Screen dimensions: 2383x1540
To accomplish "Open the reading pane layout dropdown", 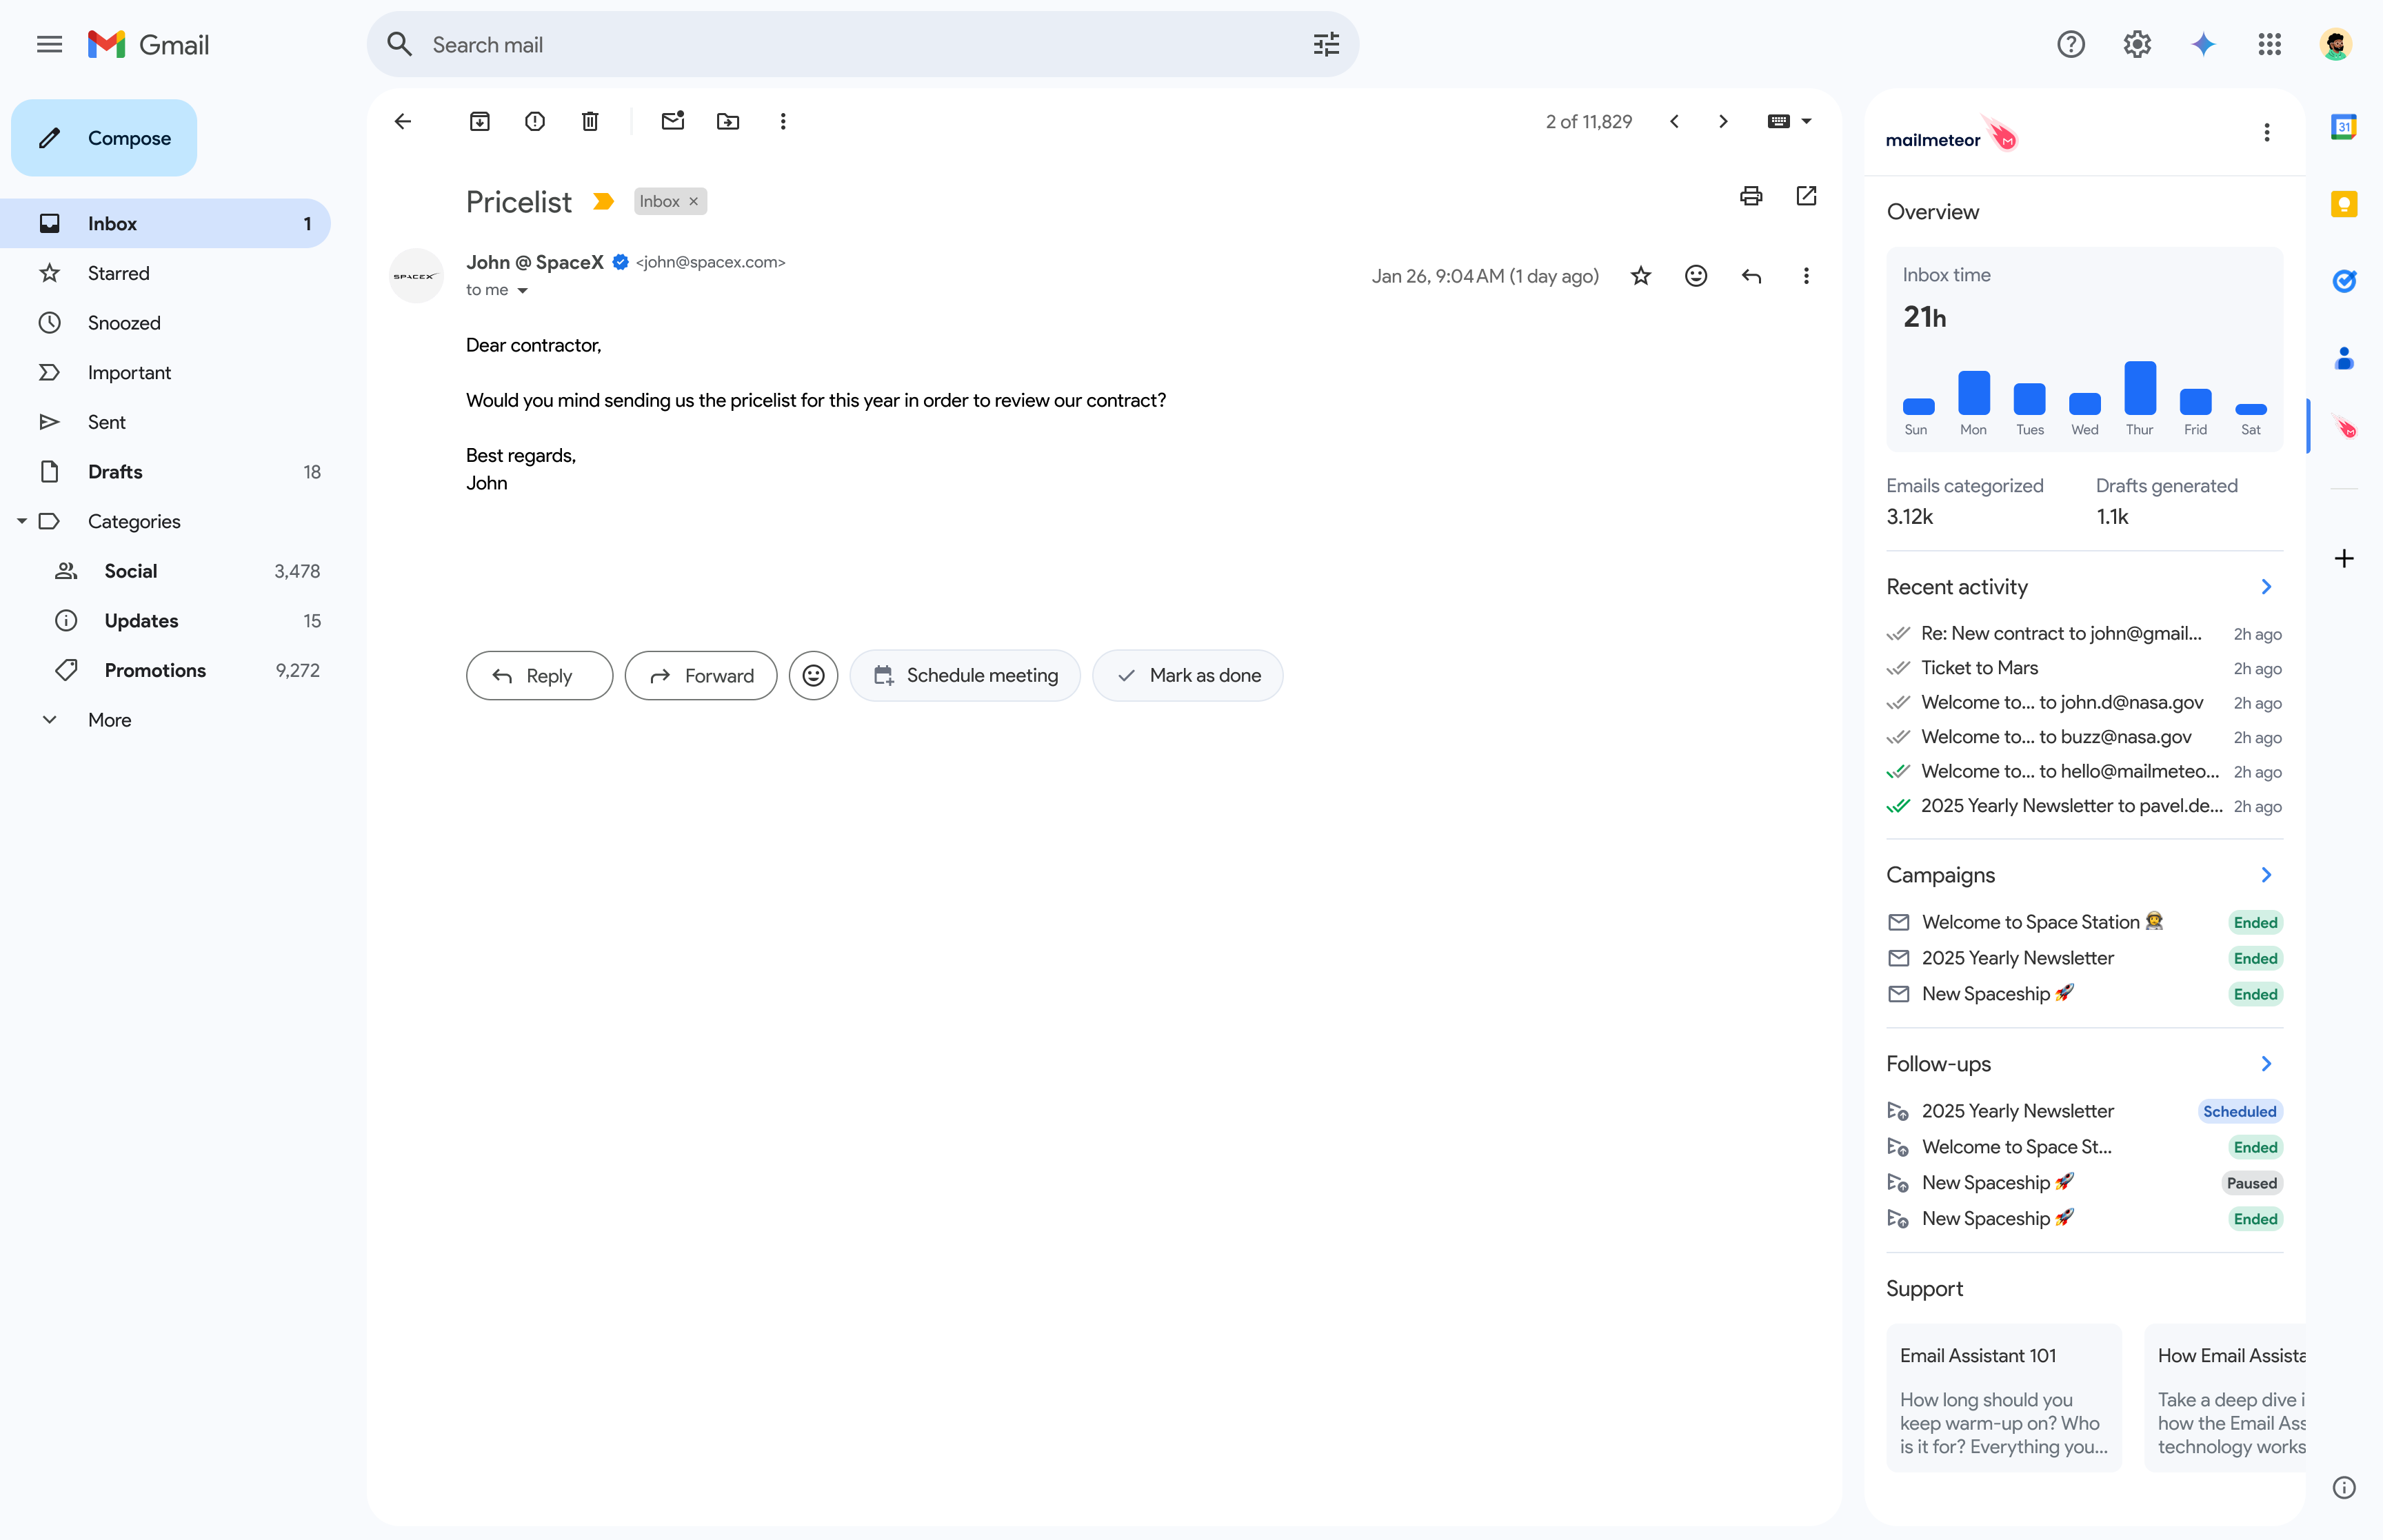I will coord(1789,121).
